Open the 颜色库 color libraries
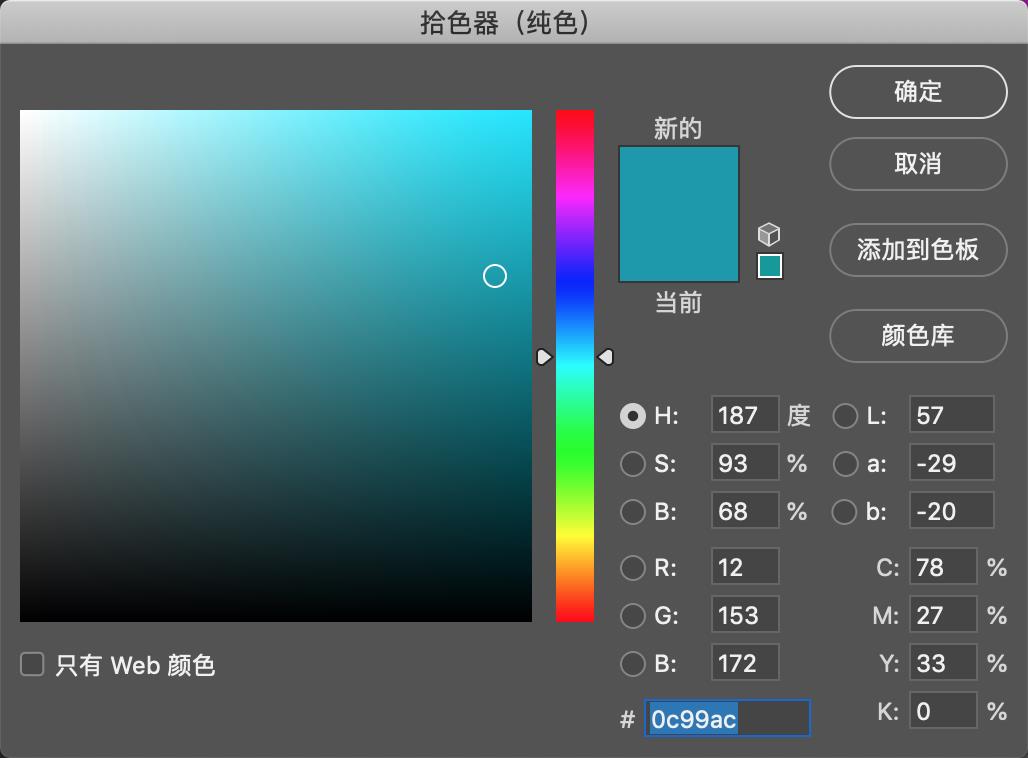The width and height of the screenshot is (1028, 758). (x=917, y=336)
